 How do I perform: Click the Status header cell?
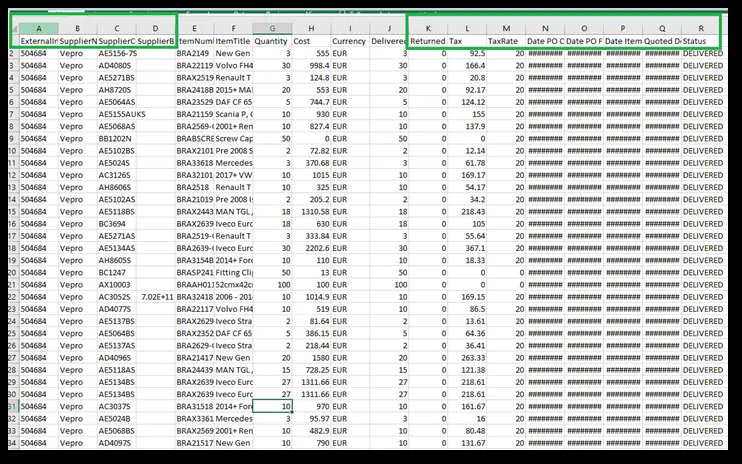coord(701,41)
